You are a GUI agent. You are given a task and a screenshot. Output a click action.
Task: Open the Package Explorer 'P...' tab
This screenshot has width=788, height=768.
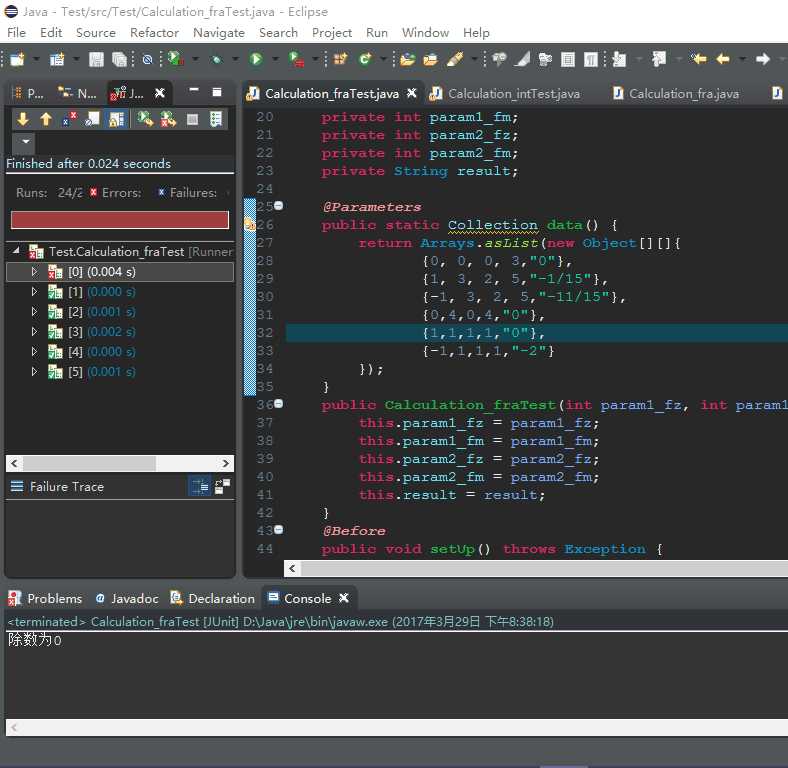point(28,93)
